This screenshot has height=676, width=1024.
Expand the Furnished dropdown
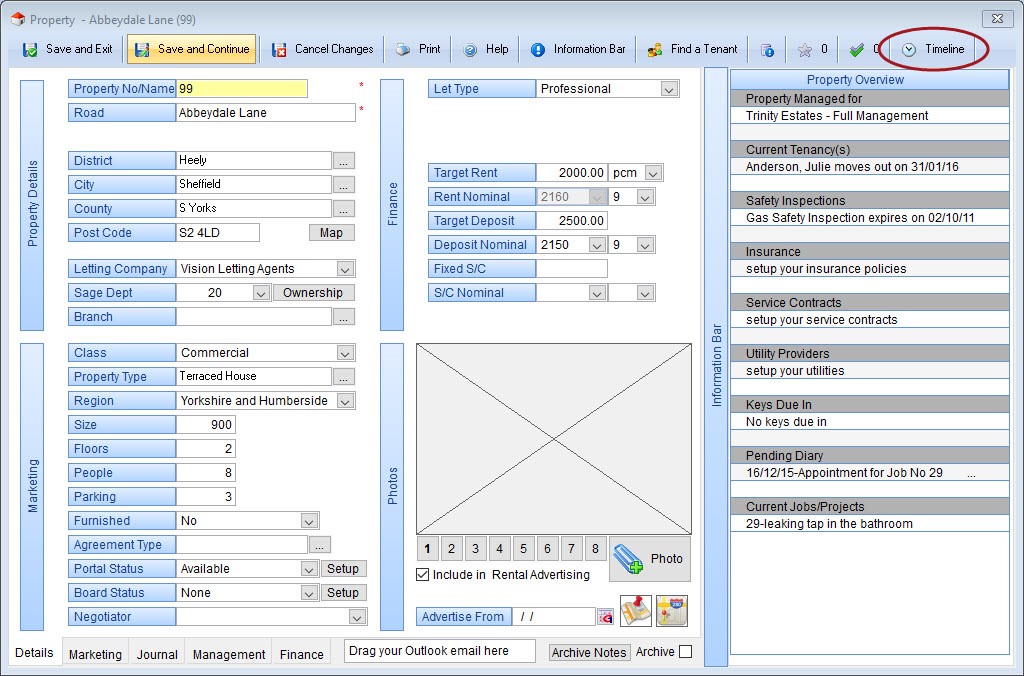(x=309, y=521)
